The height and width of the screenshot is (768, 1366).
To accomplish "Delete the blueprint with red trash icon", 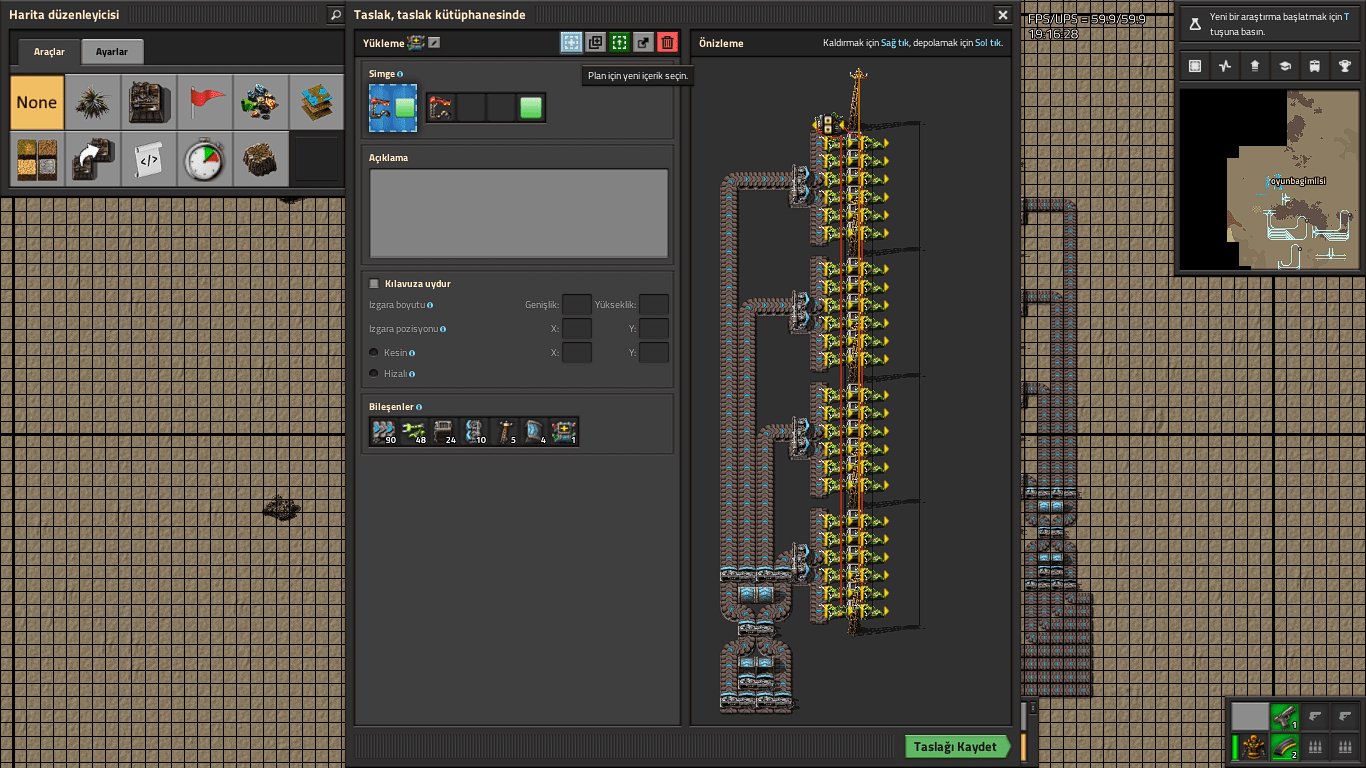I will coord(667,42).
